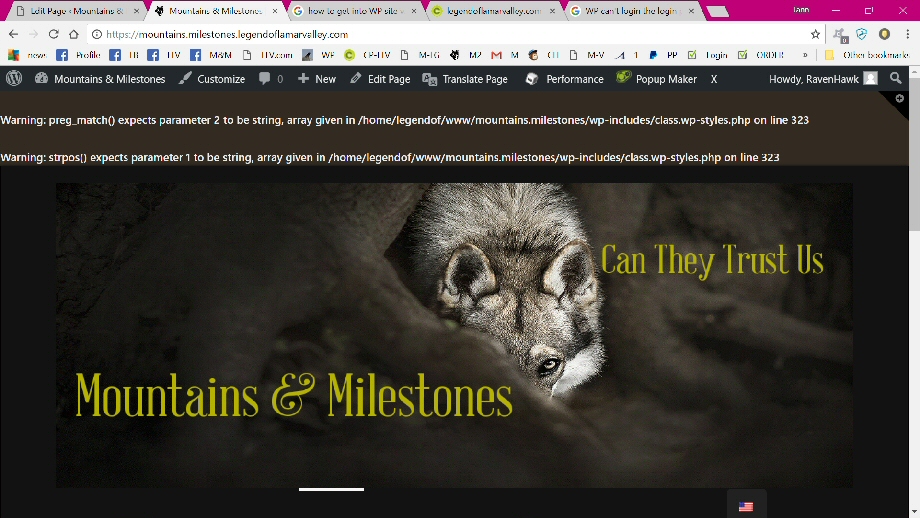
Task: Click the Customize link
Action: click(212, 78)
